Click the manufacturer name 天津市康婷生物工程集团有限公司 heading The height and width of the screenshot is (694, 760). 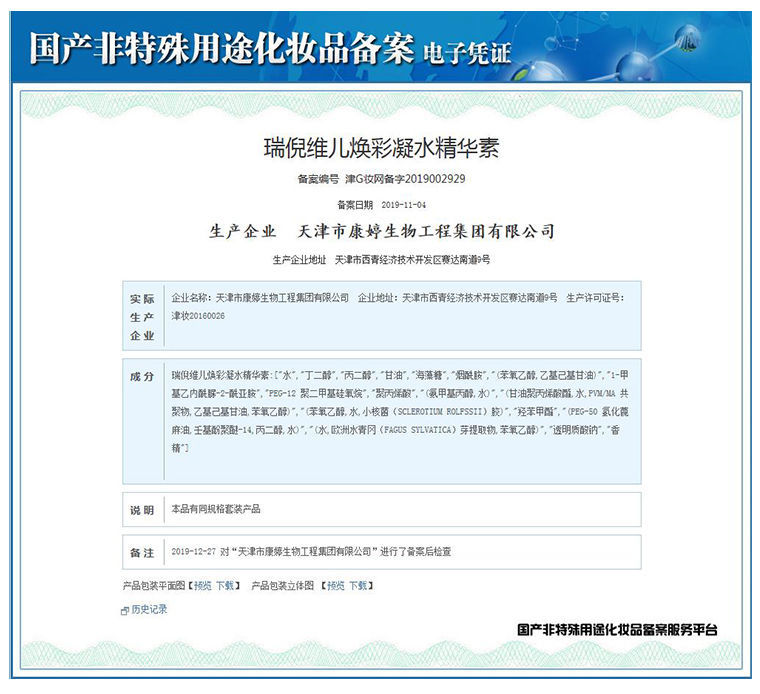(x=426, y=231)
